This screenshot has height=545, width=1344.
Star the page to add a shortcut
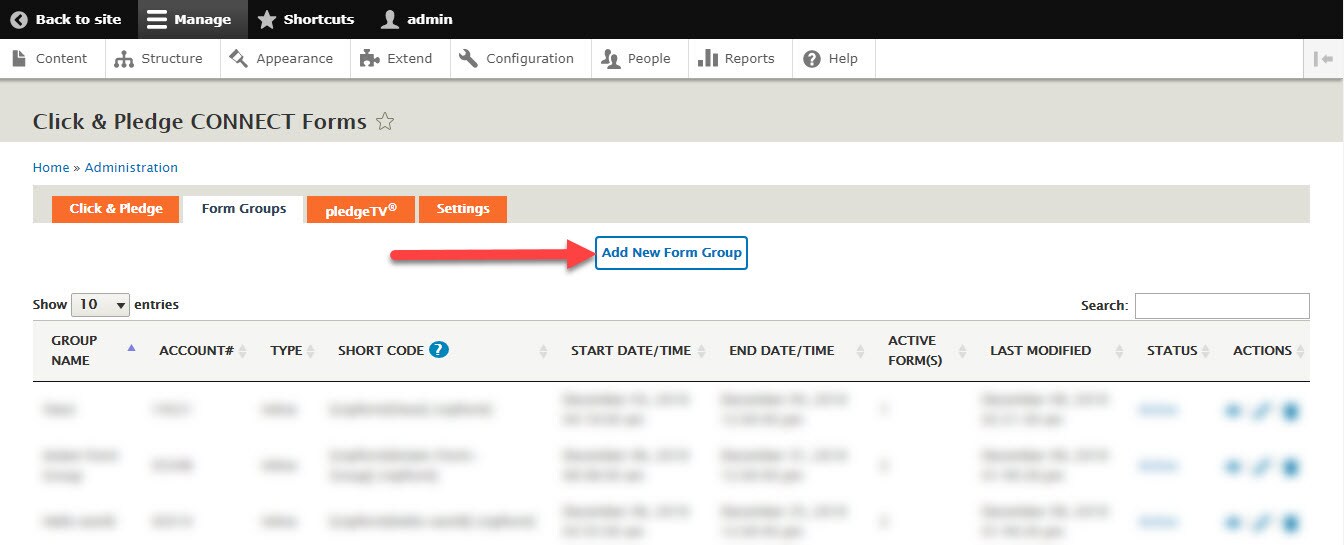(385, 122)
